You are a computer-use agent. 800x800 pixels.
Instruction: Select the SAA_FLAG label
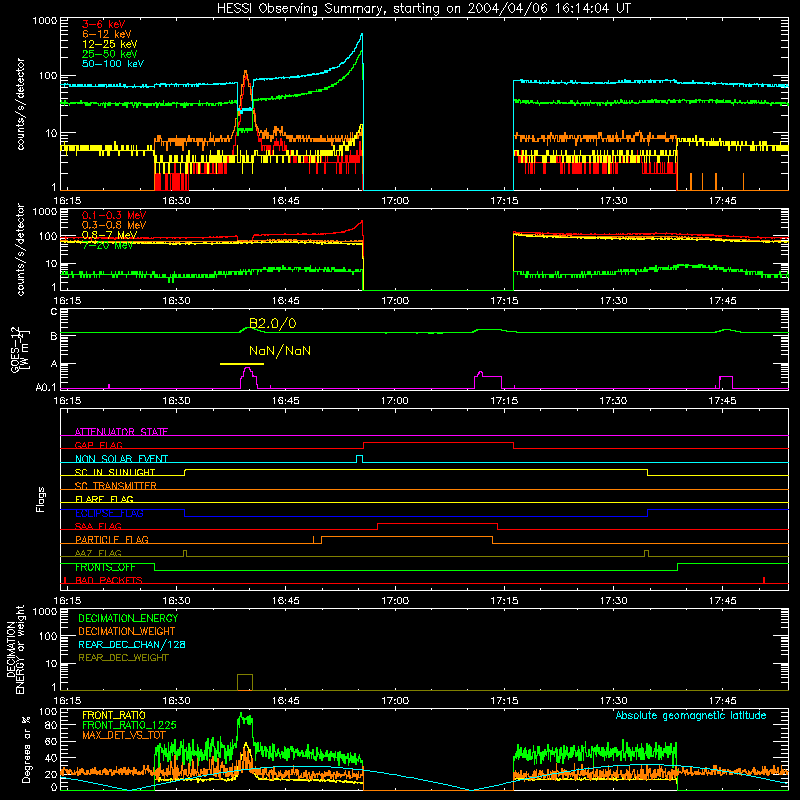[x=98, y=527]
